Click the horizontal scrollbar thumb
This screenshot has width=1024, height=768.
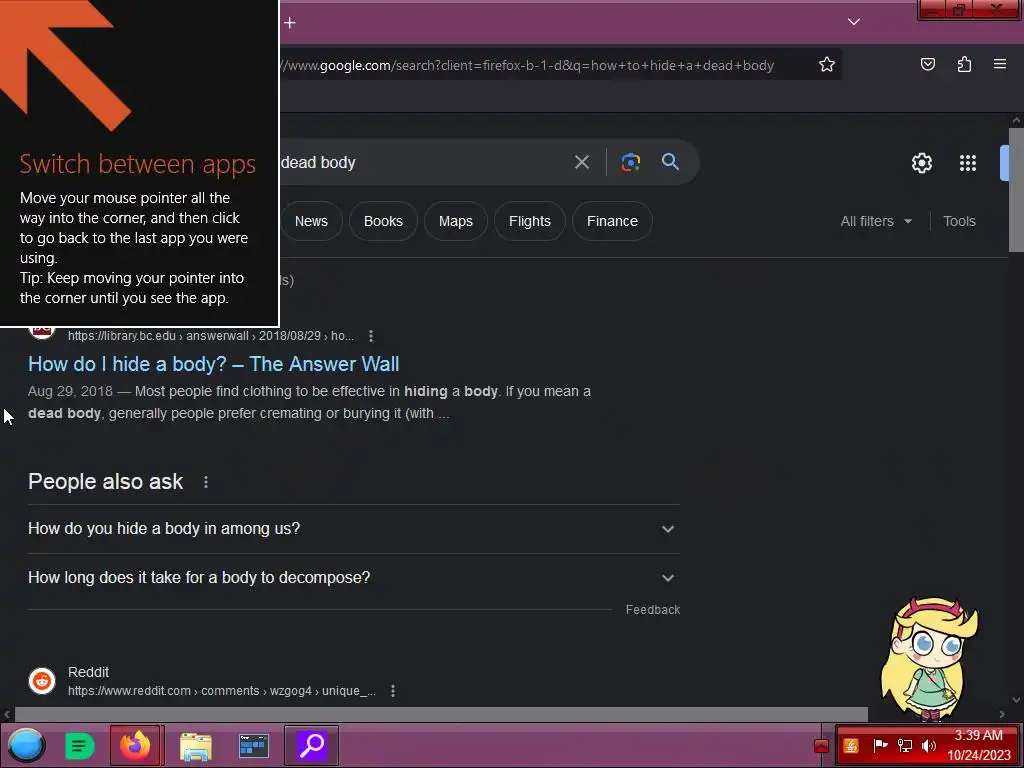[441, 714]
